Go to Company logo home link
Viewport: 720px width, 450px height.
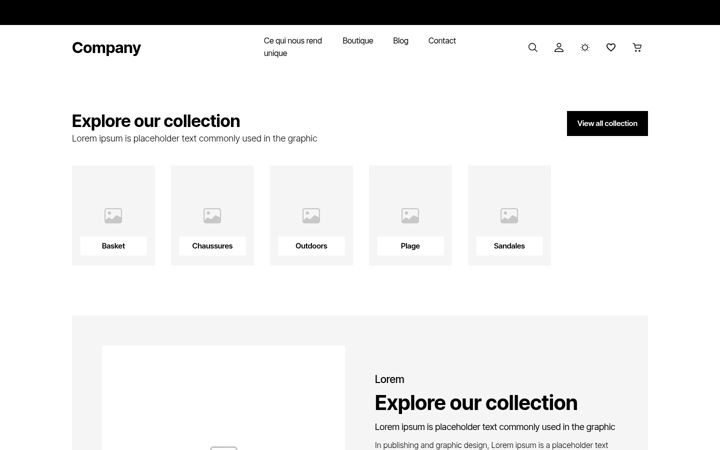[106, 48]
